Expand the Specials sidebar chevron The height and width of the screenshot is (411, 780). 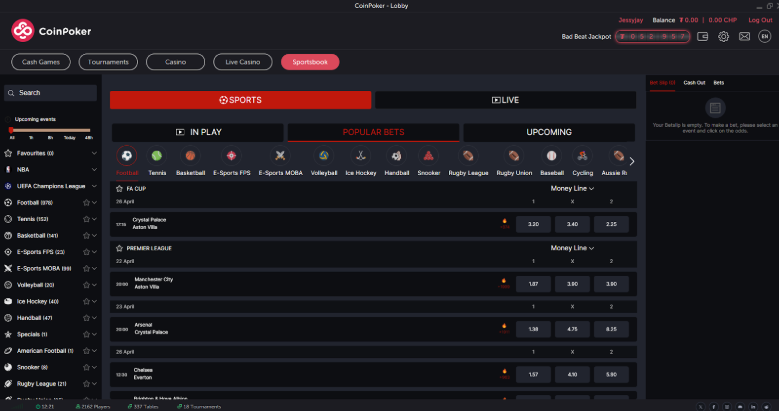tap(94, 334)
